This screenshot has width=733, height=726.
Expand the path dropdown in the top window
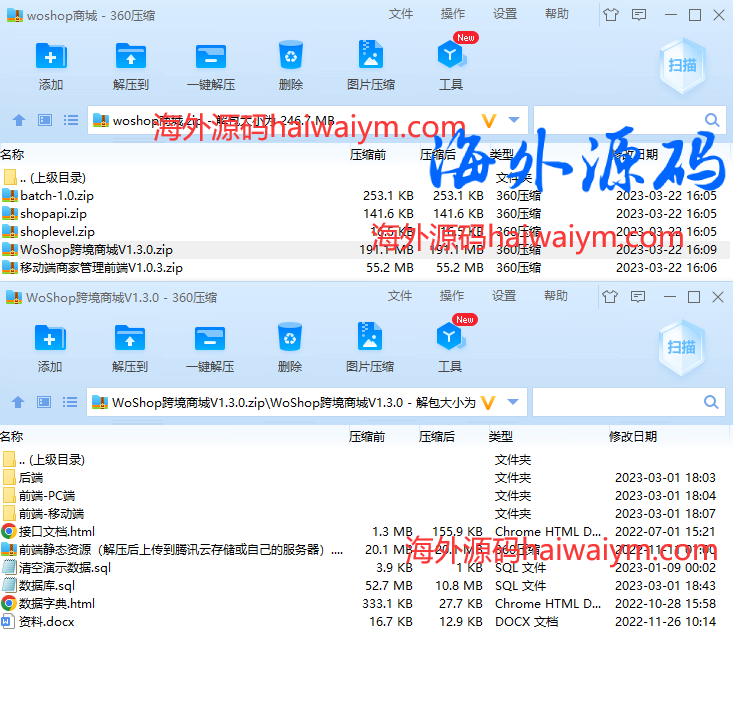click(x=513, y=120)
